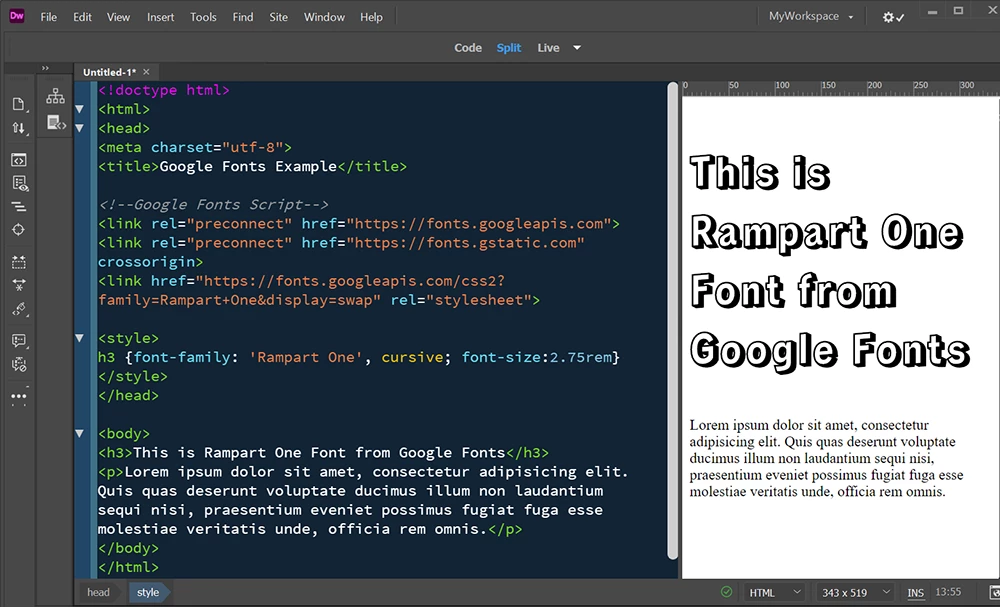Click the site structure hierarchy icon
This screenshot has height=607, width=1000.
55,96
